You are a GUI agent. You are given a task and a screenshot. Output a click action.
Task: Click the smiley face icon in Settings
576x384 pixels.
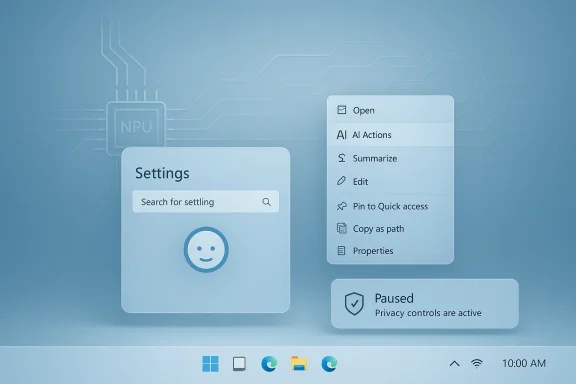click(x=206, y=250)
